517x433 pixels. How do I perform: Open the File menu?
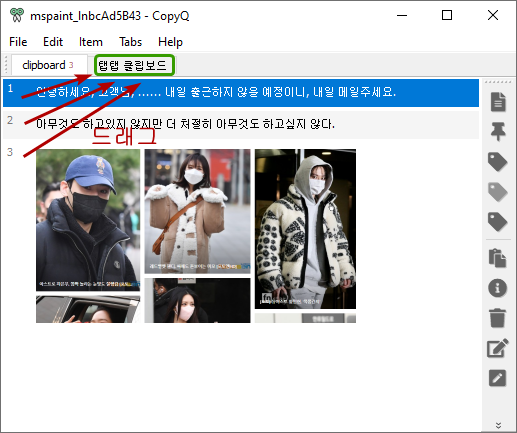coord(18,42)
